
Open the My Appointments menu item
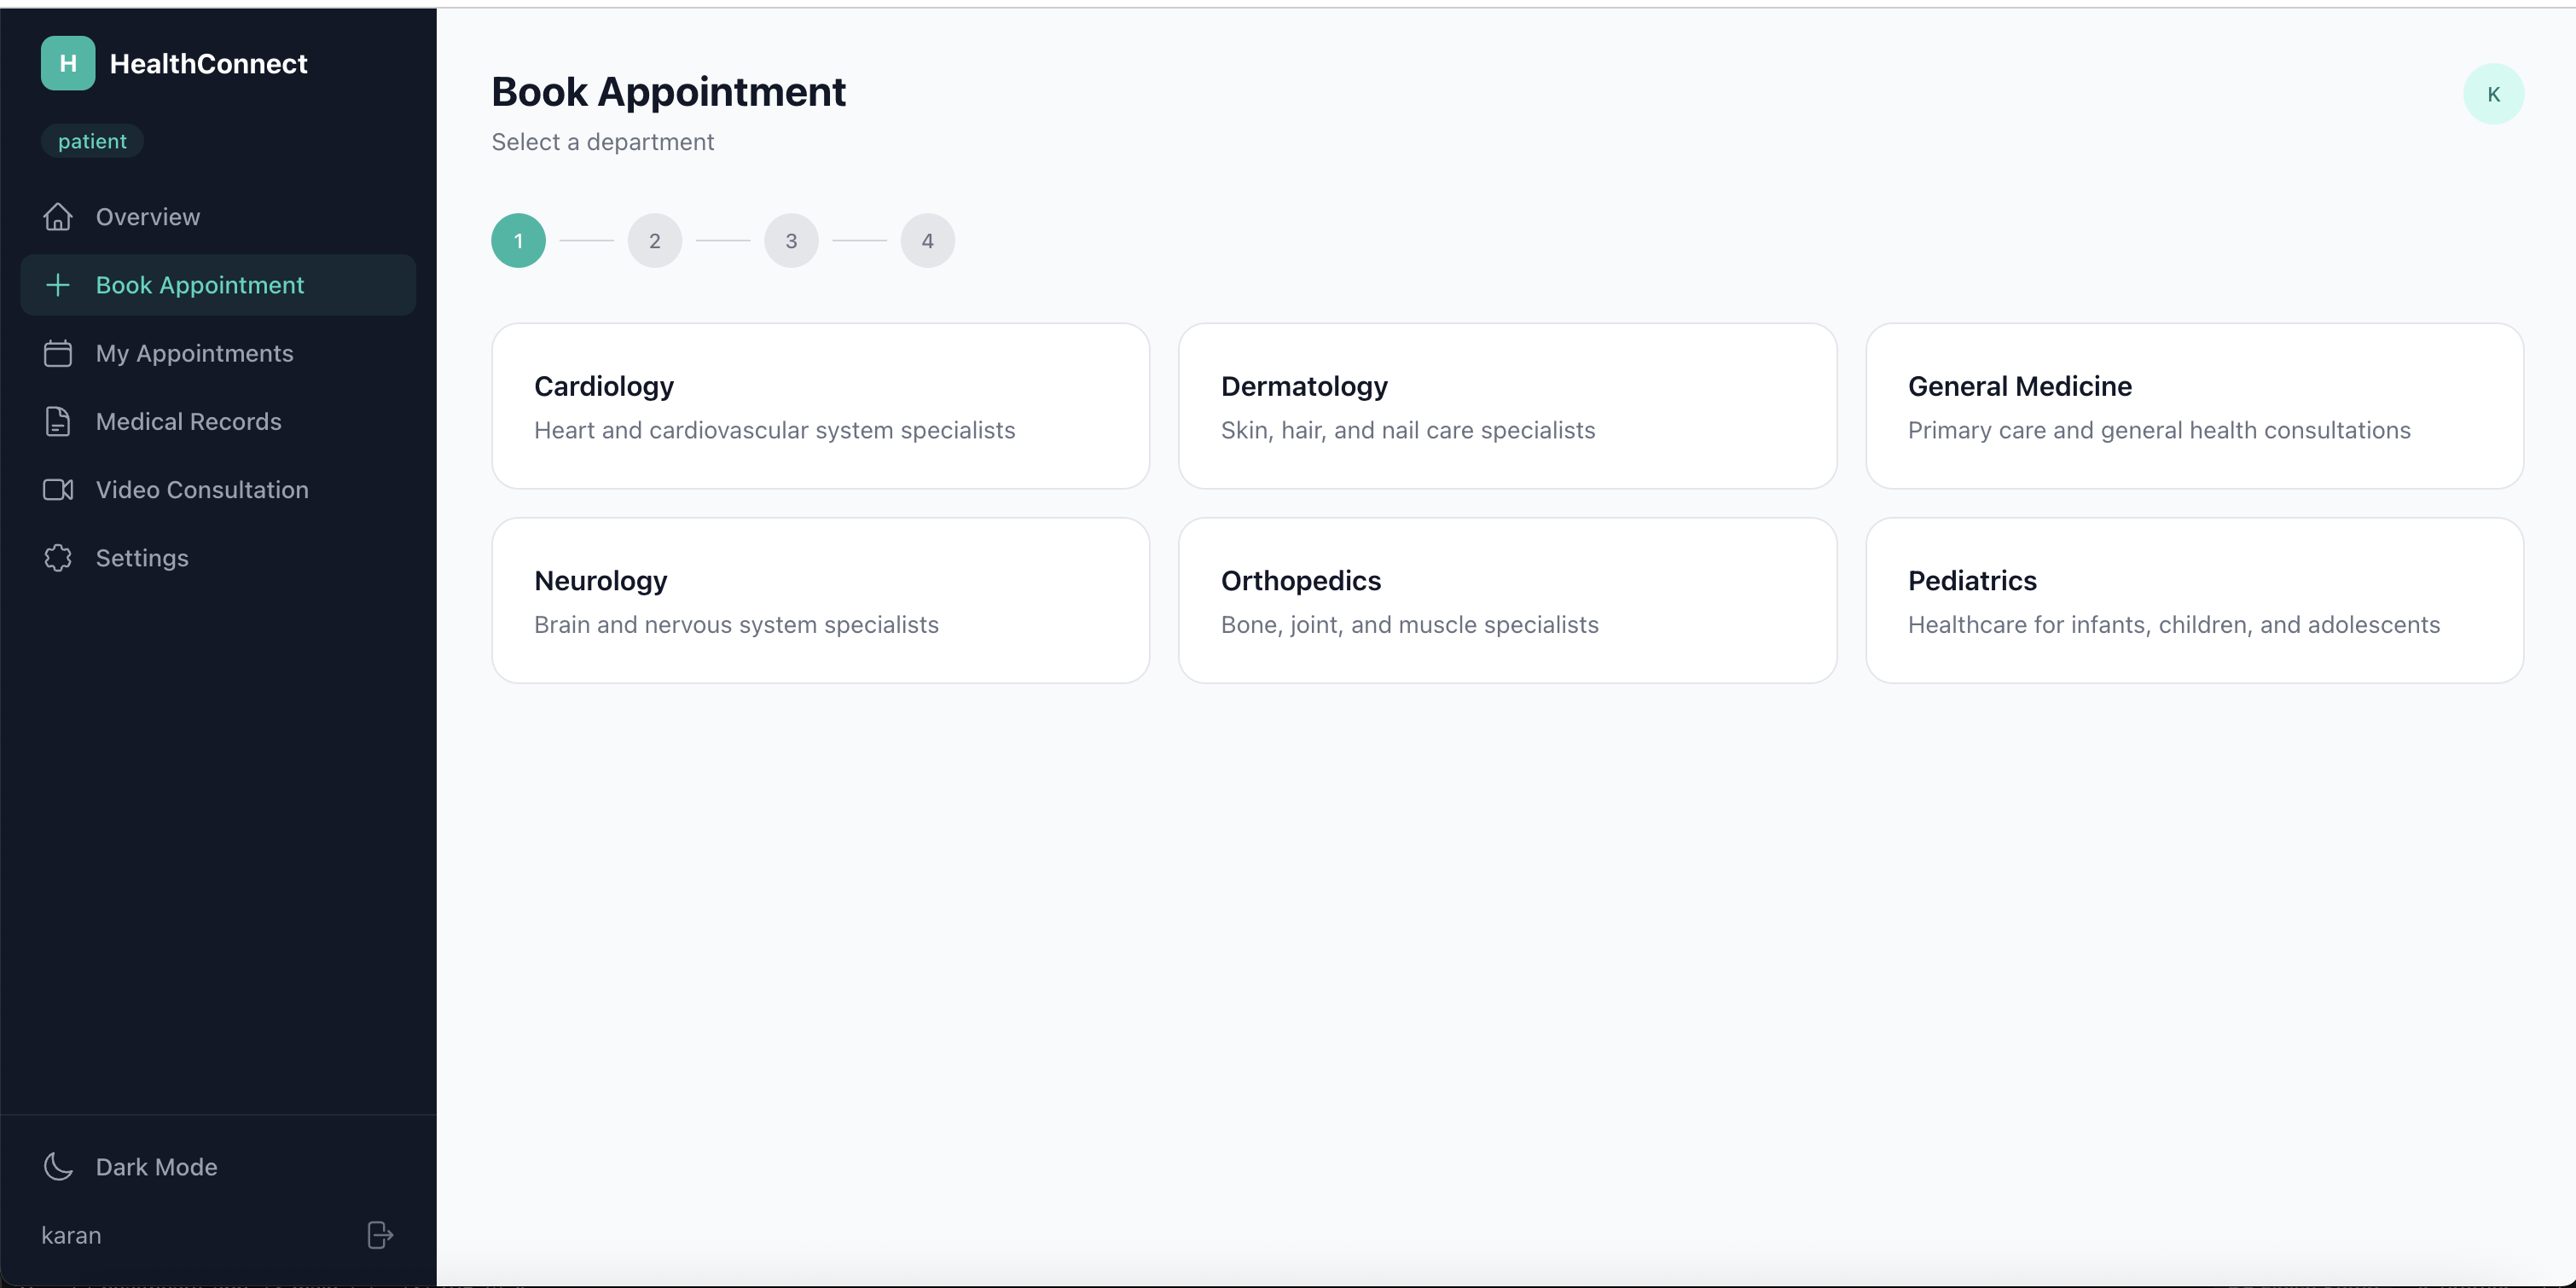194,353
